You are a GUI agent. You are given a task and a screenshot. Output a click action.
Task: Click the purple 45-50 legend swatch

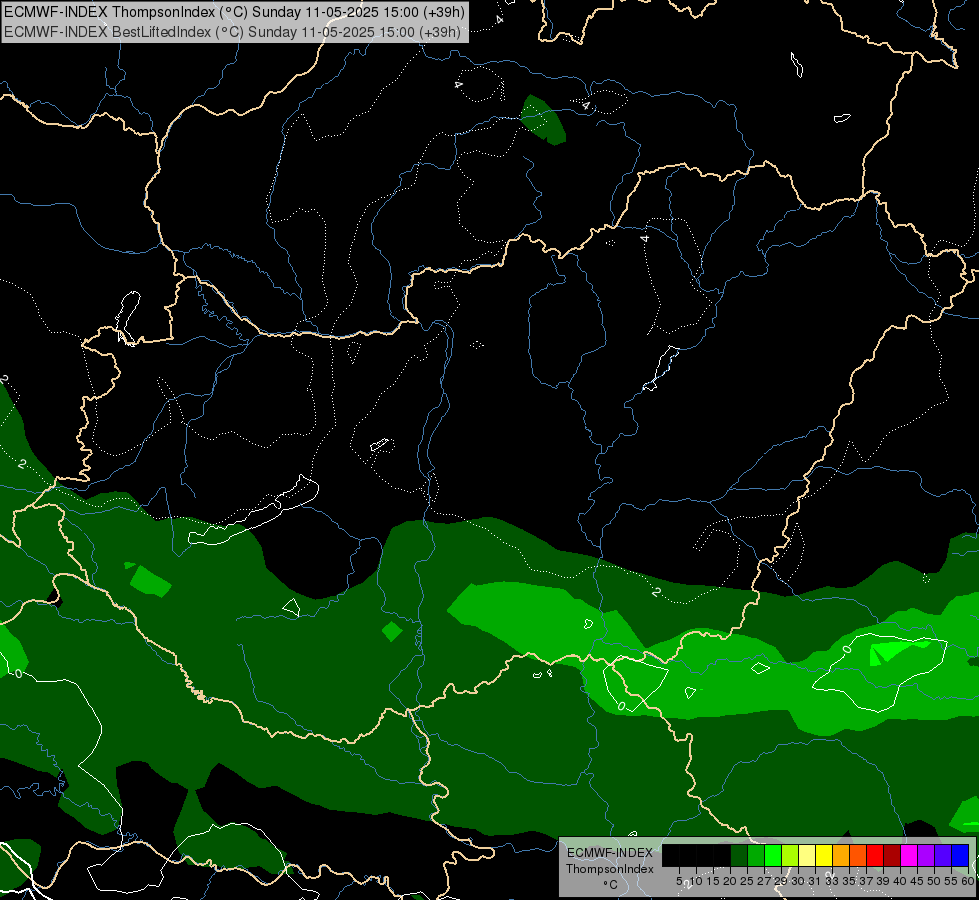pyautogui.click(x=926, y=855)
